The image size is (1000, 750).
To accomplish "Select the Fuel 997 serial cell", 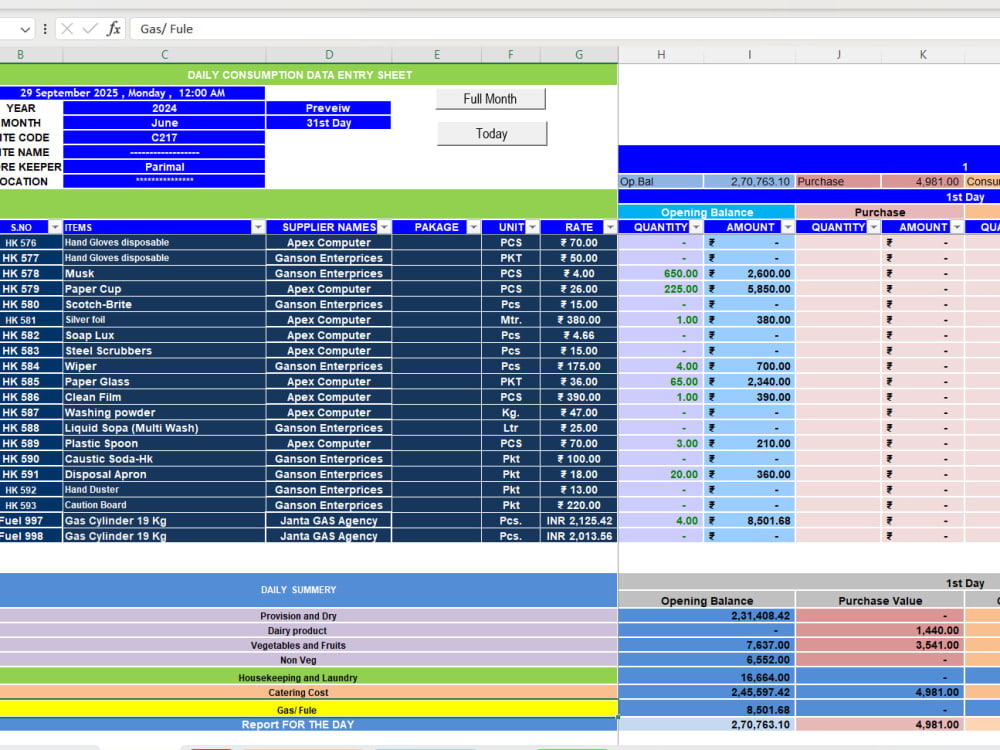I will (x=31, y=520).
